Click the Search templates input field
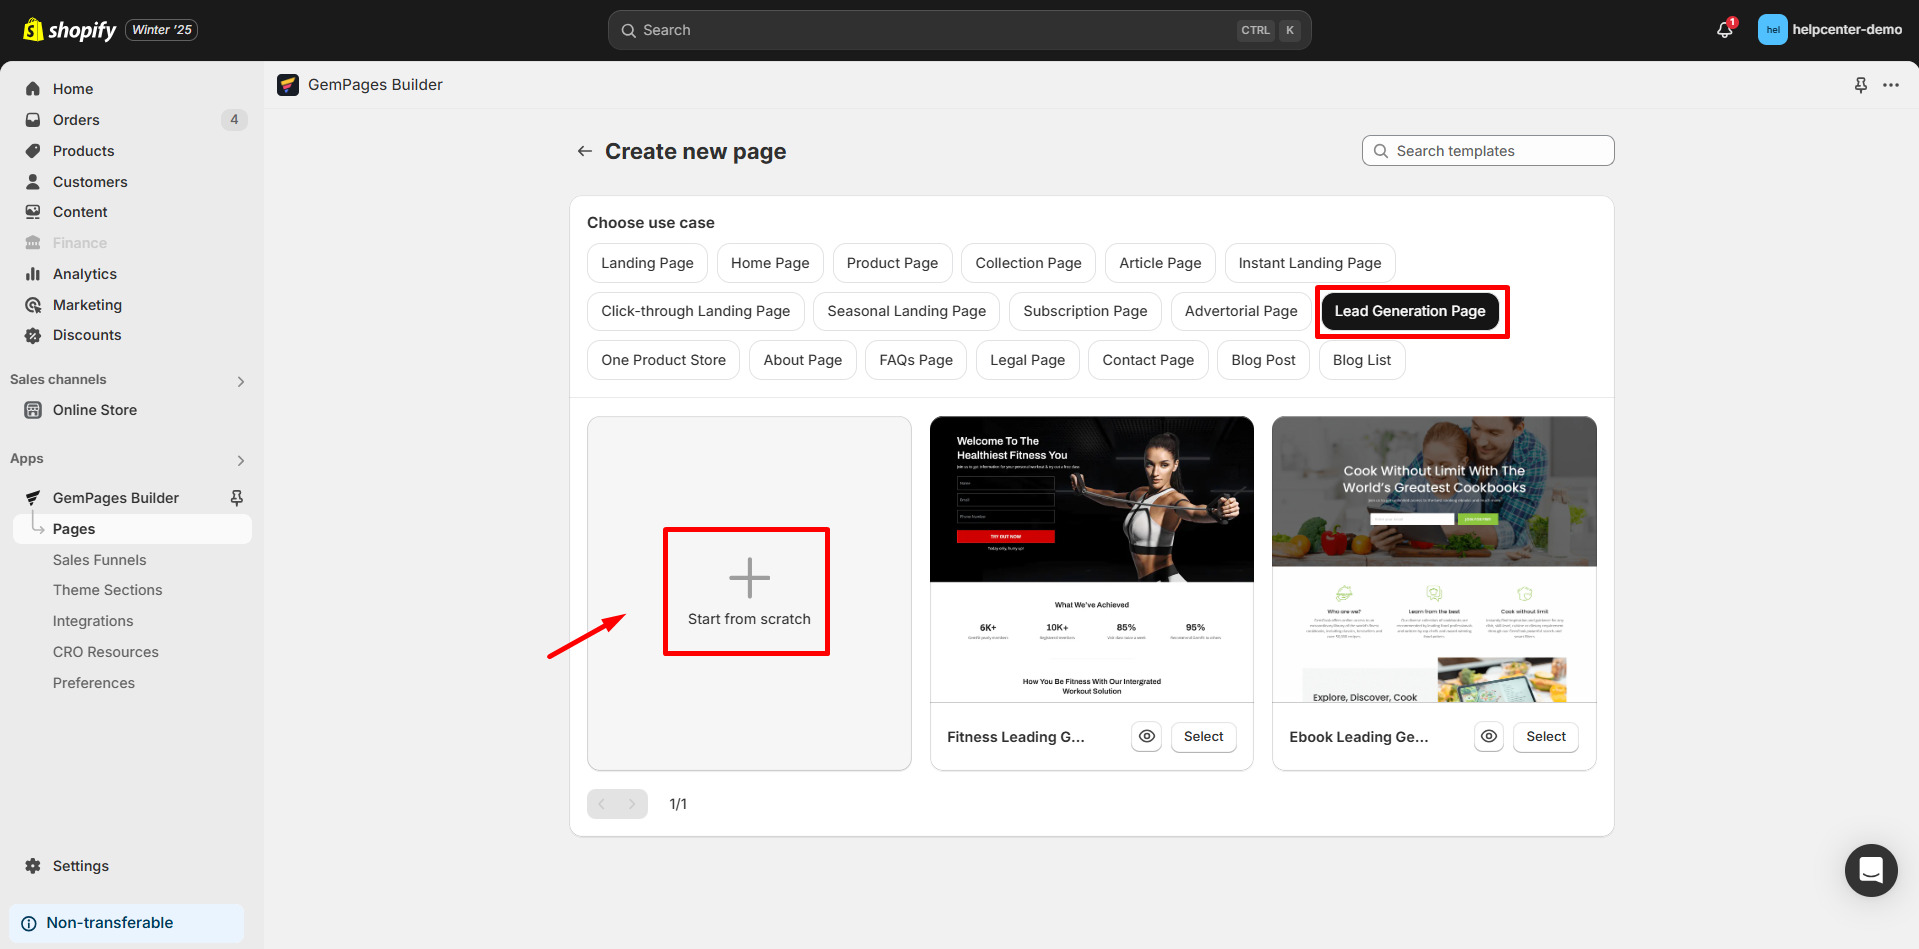 pos(1487,150)
